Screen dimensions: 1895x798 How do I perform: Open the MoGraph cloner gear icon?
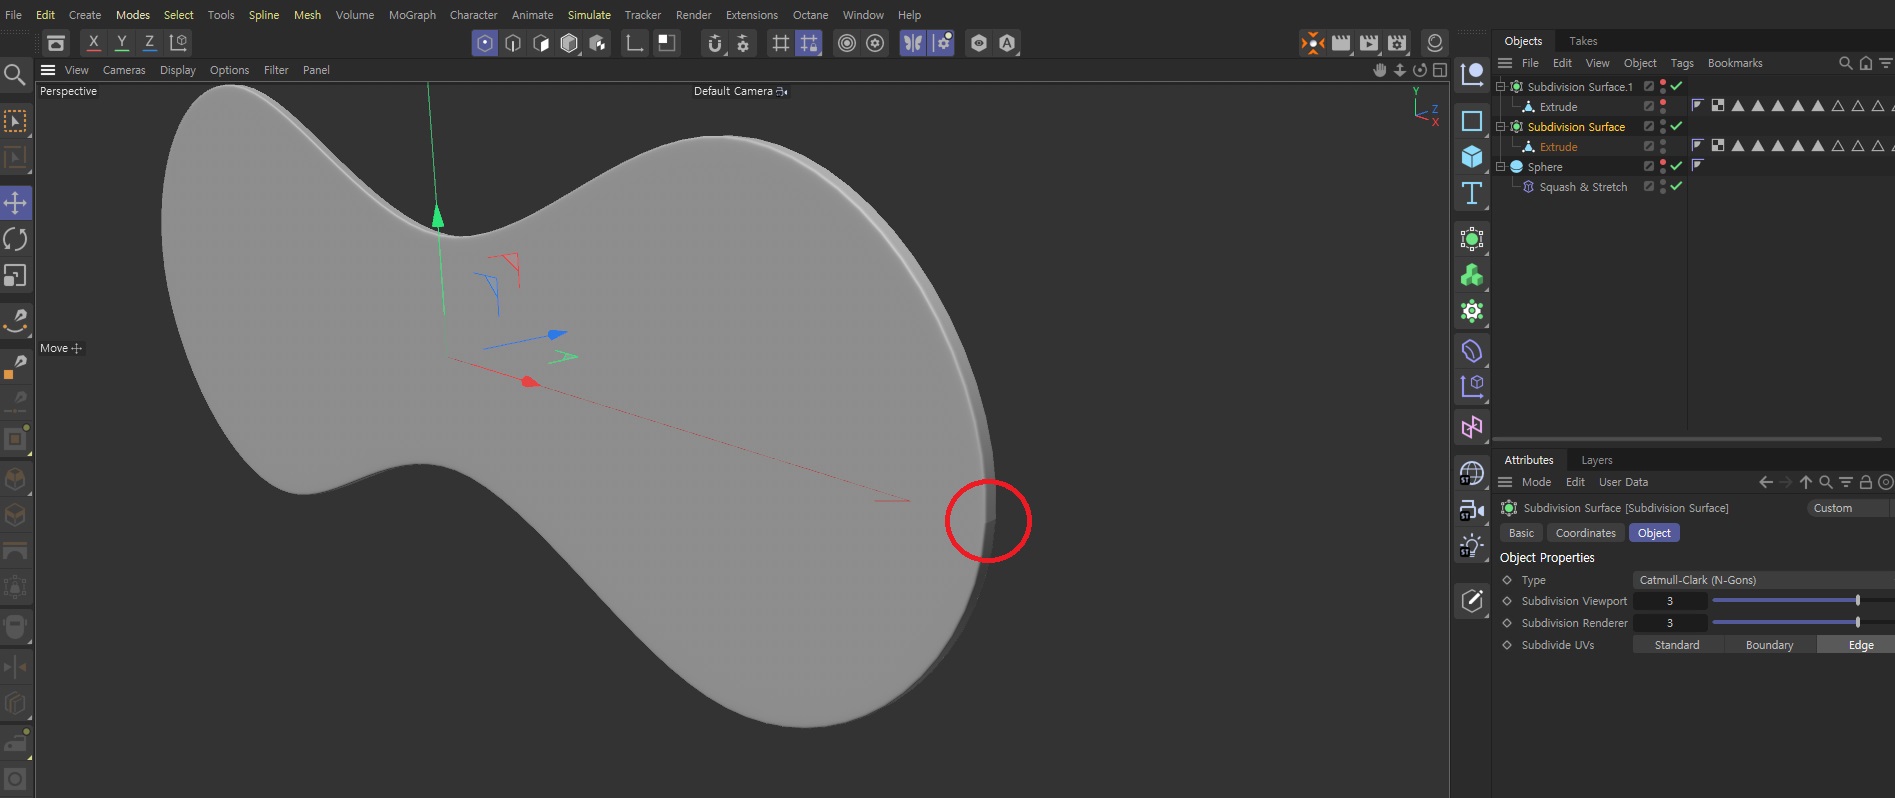pyautogui.click(x=1472, y=311)
